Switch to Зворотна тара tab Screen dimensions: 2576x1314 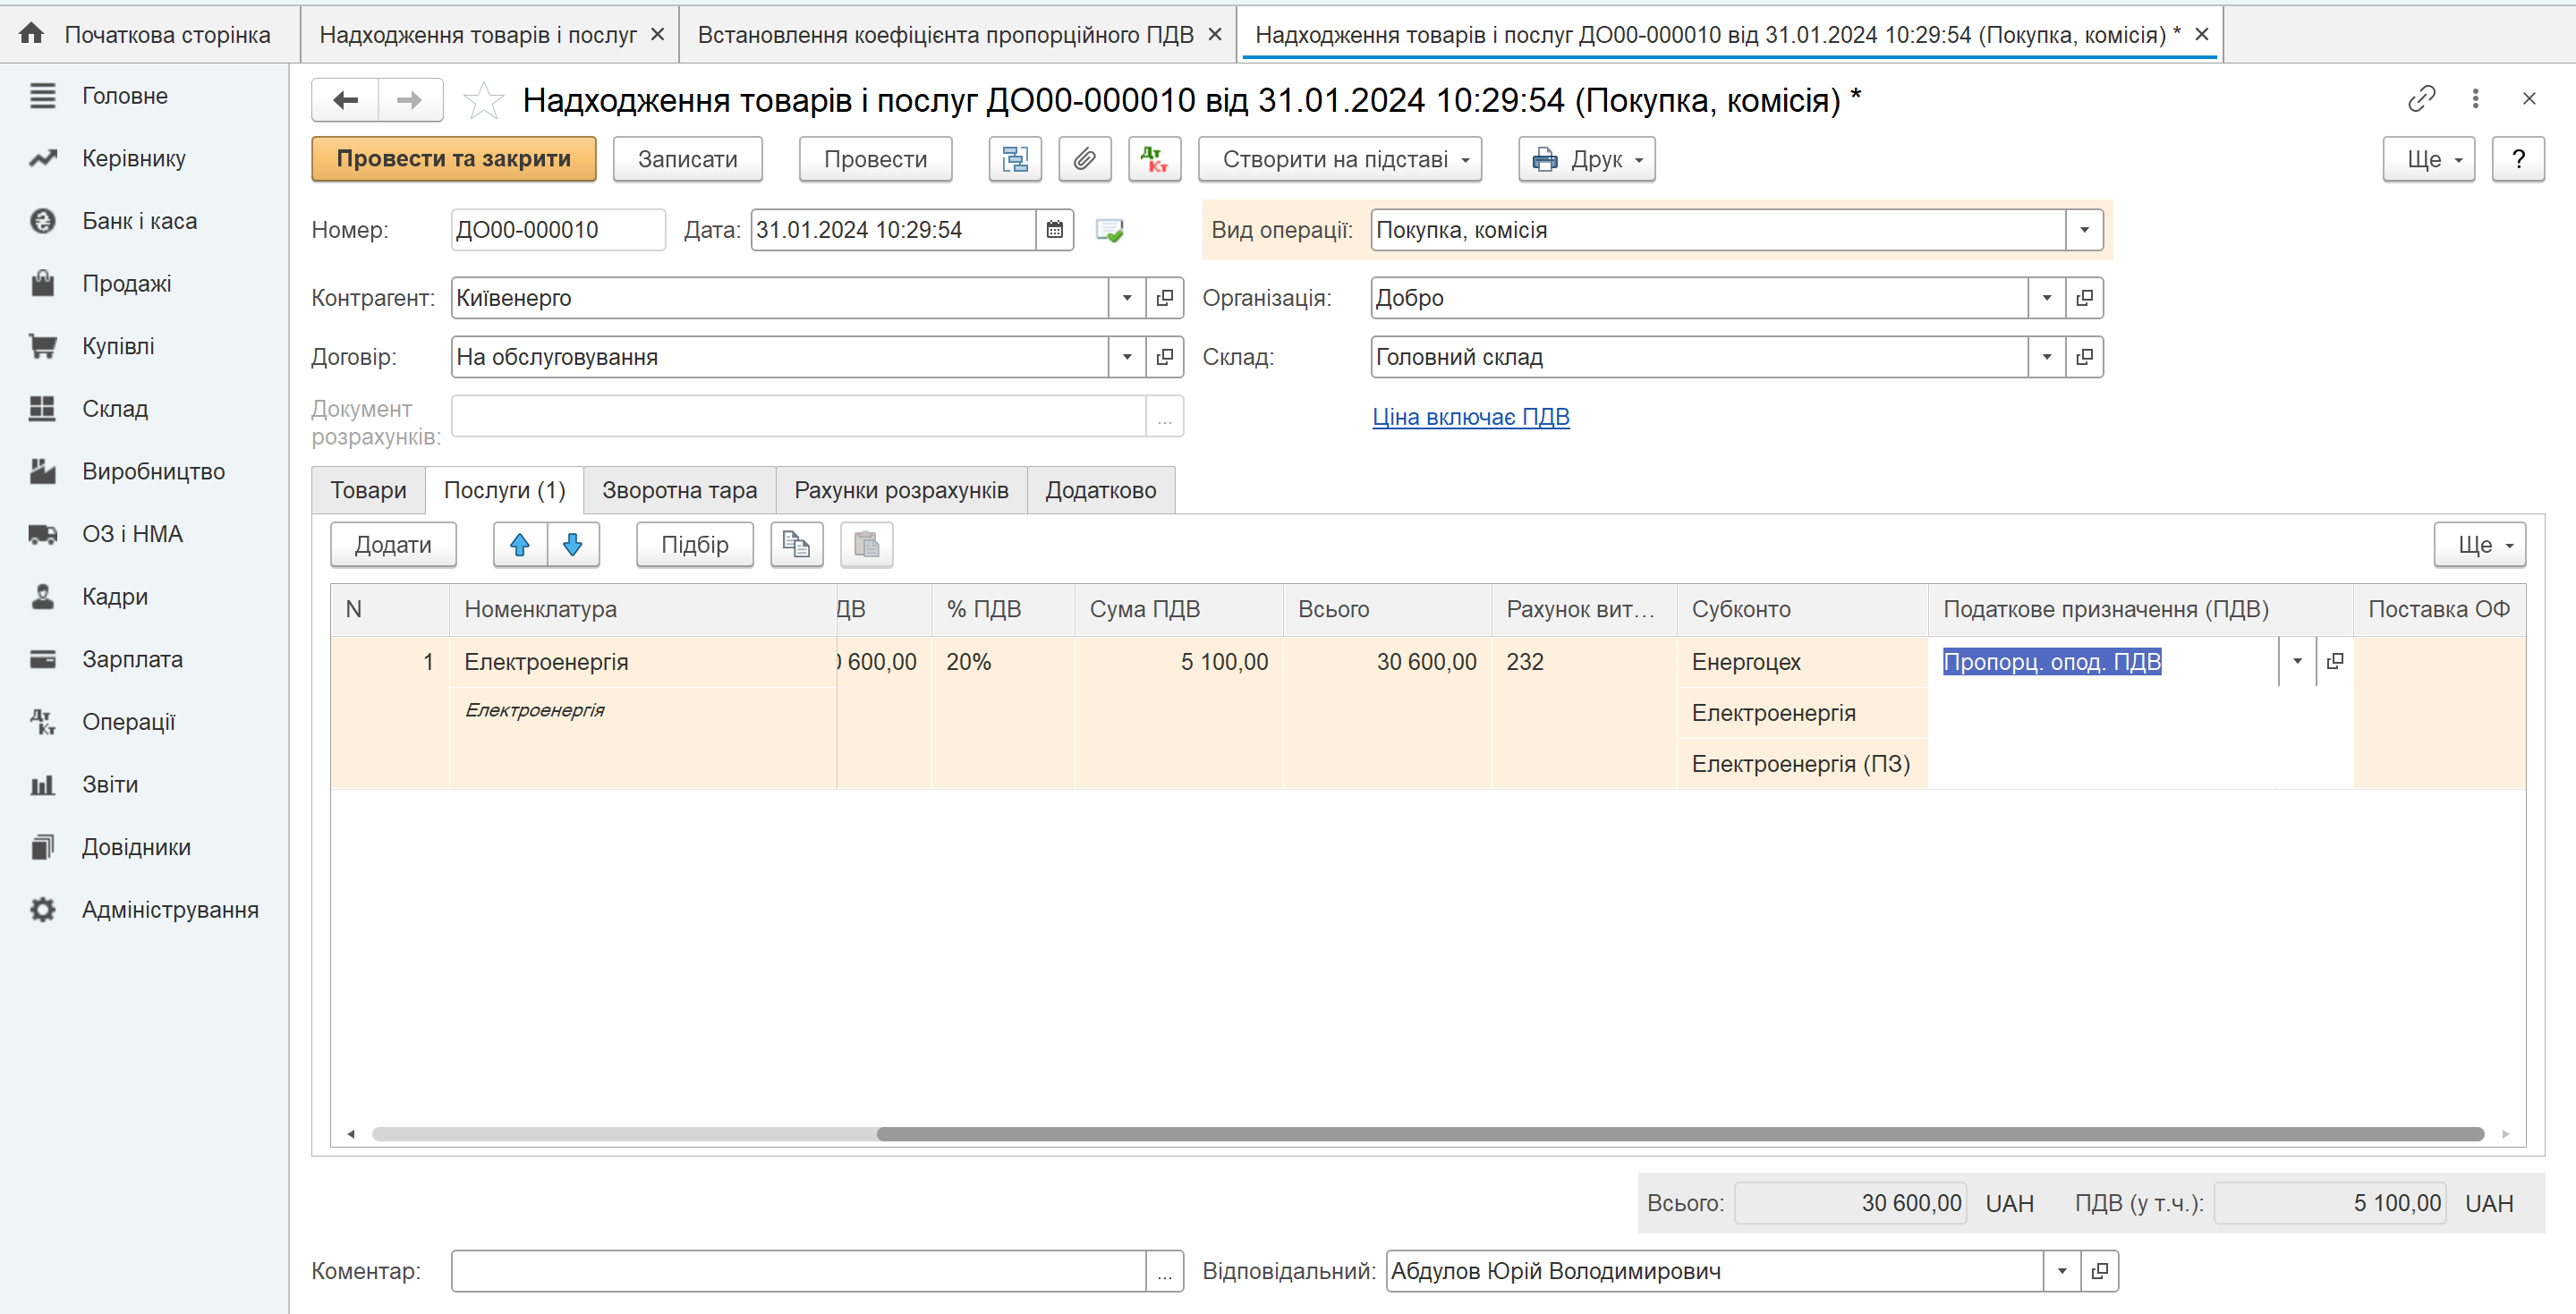click(679, 490)
